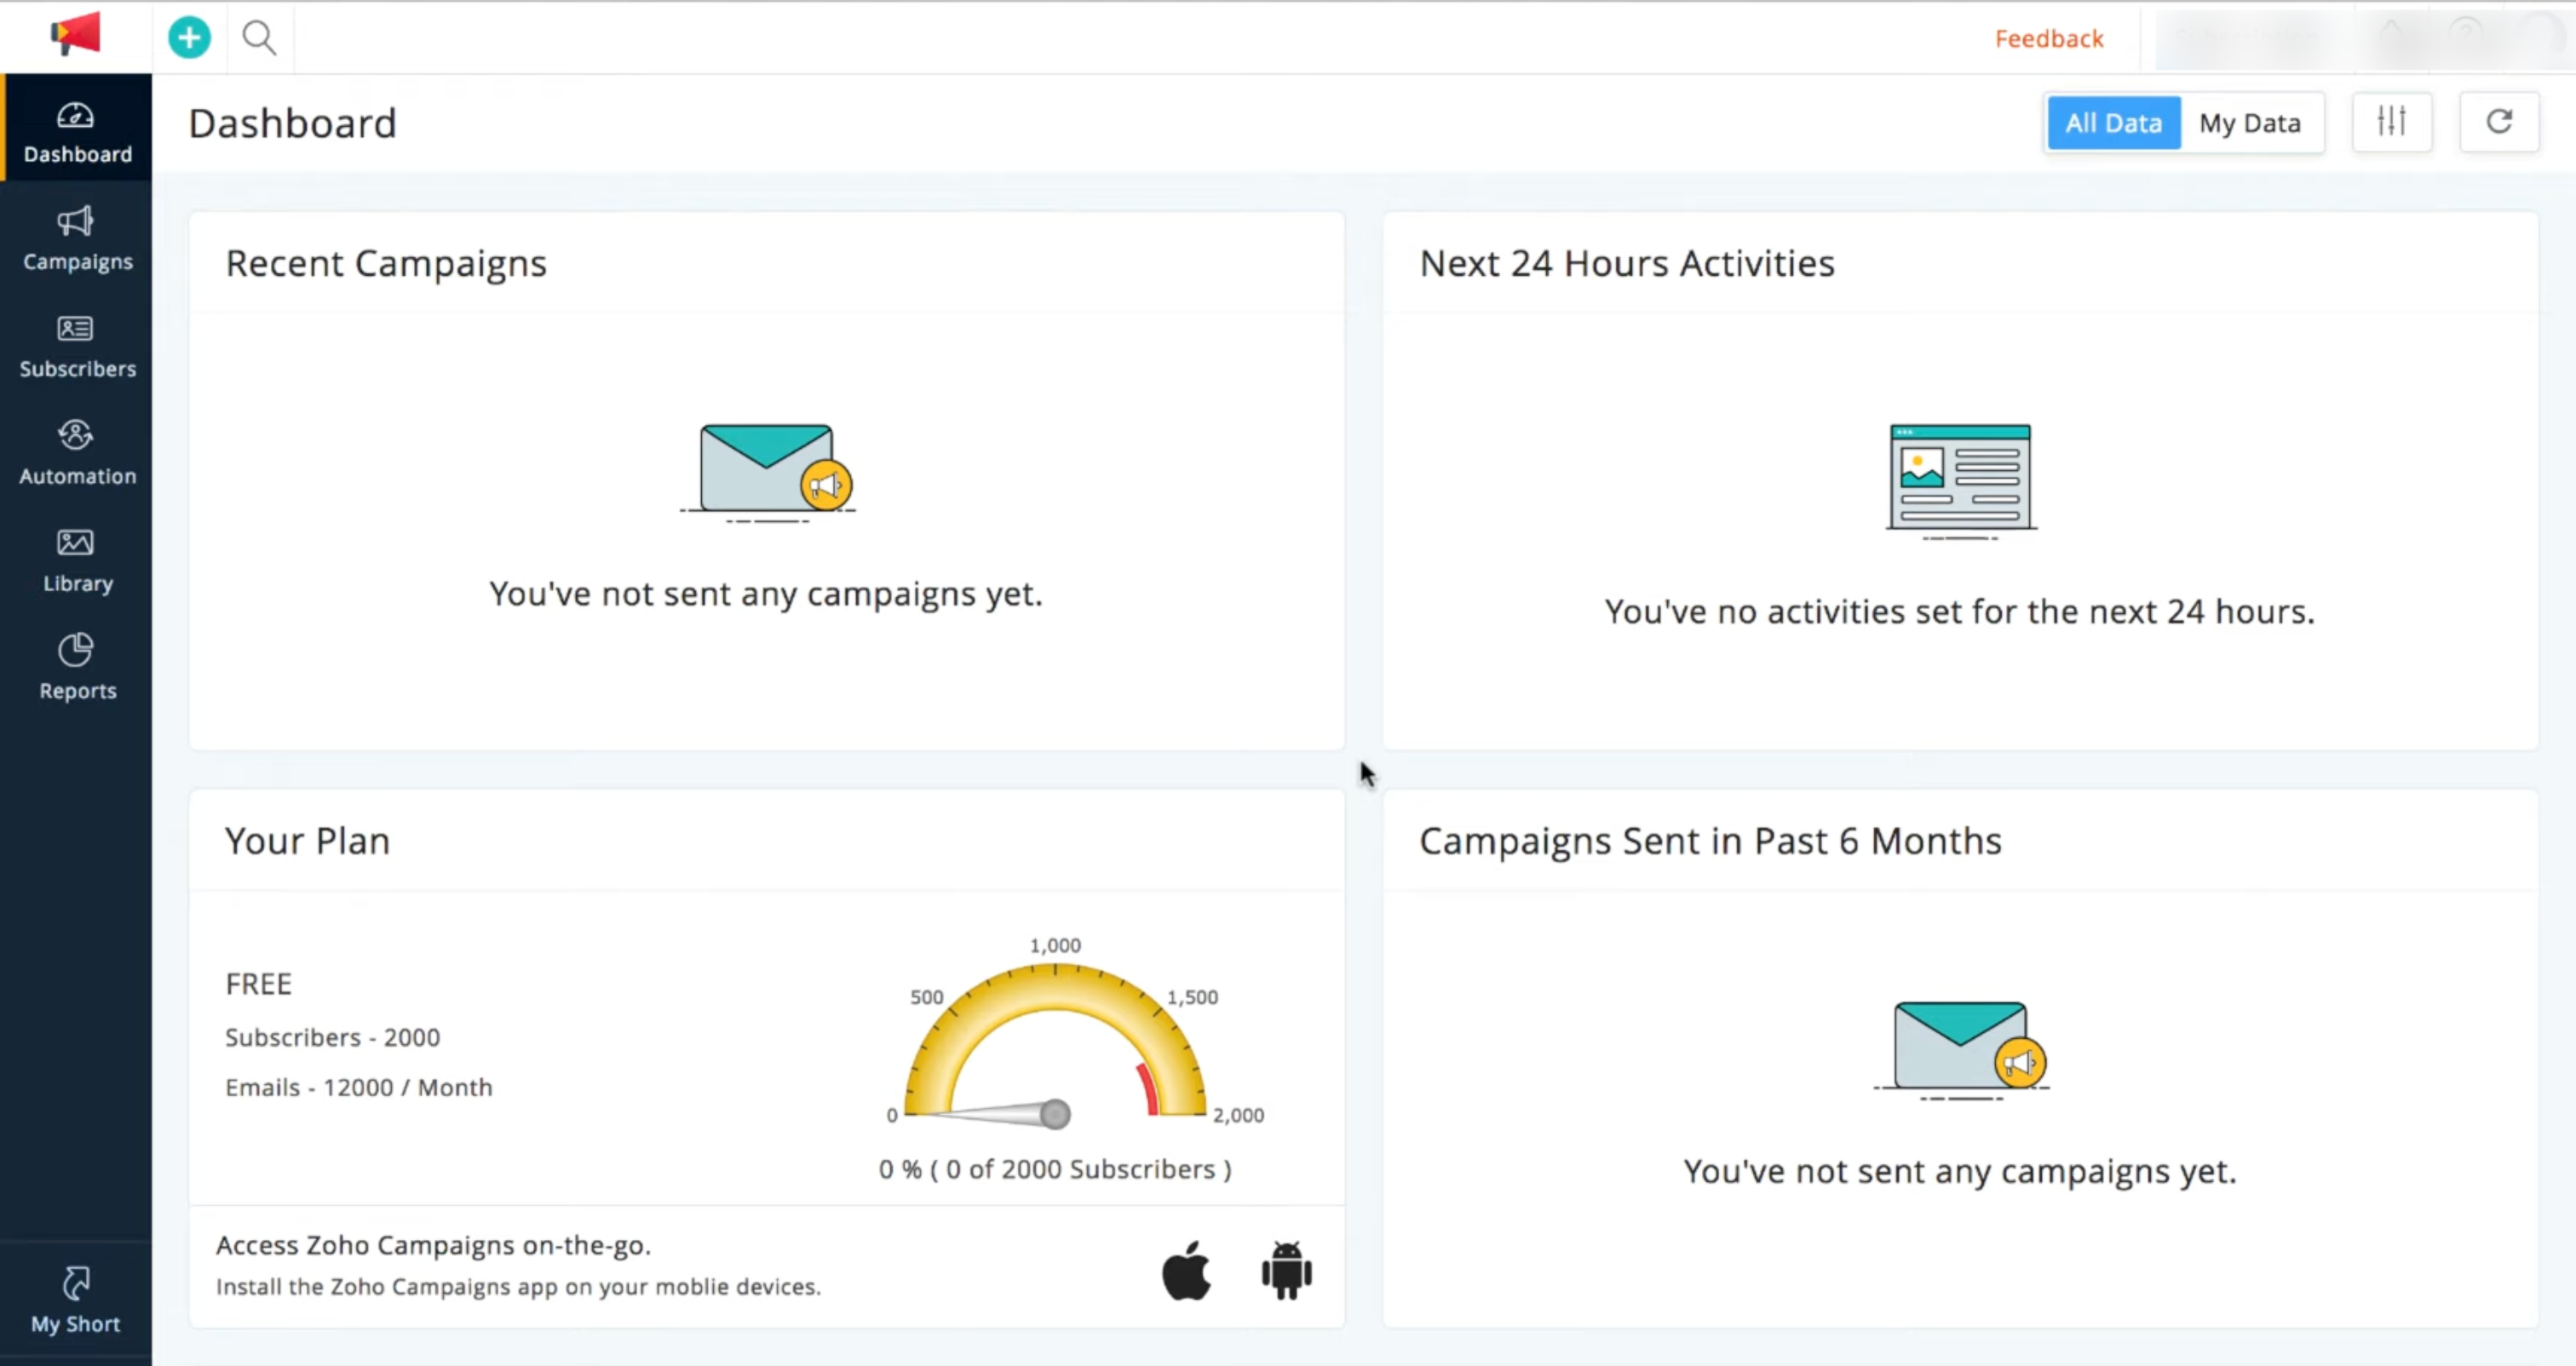Refresh the dashboard
This screenshot has width=2576, height=1366.
[2499, 122]
